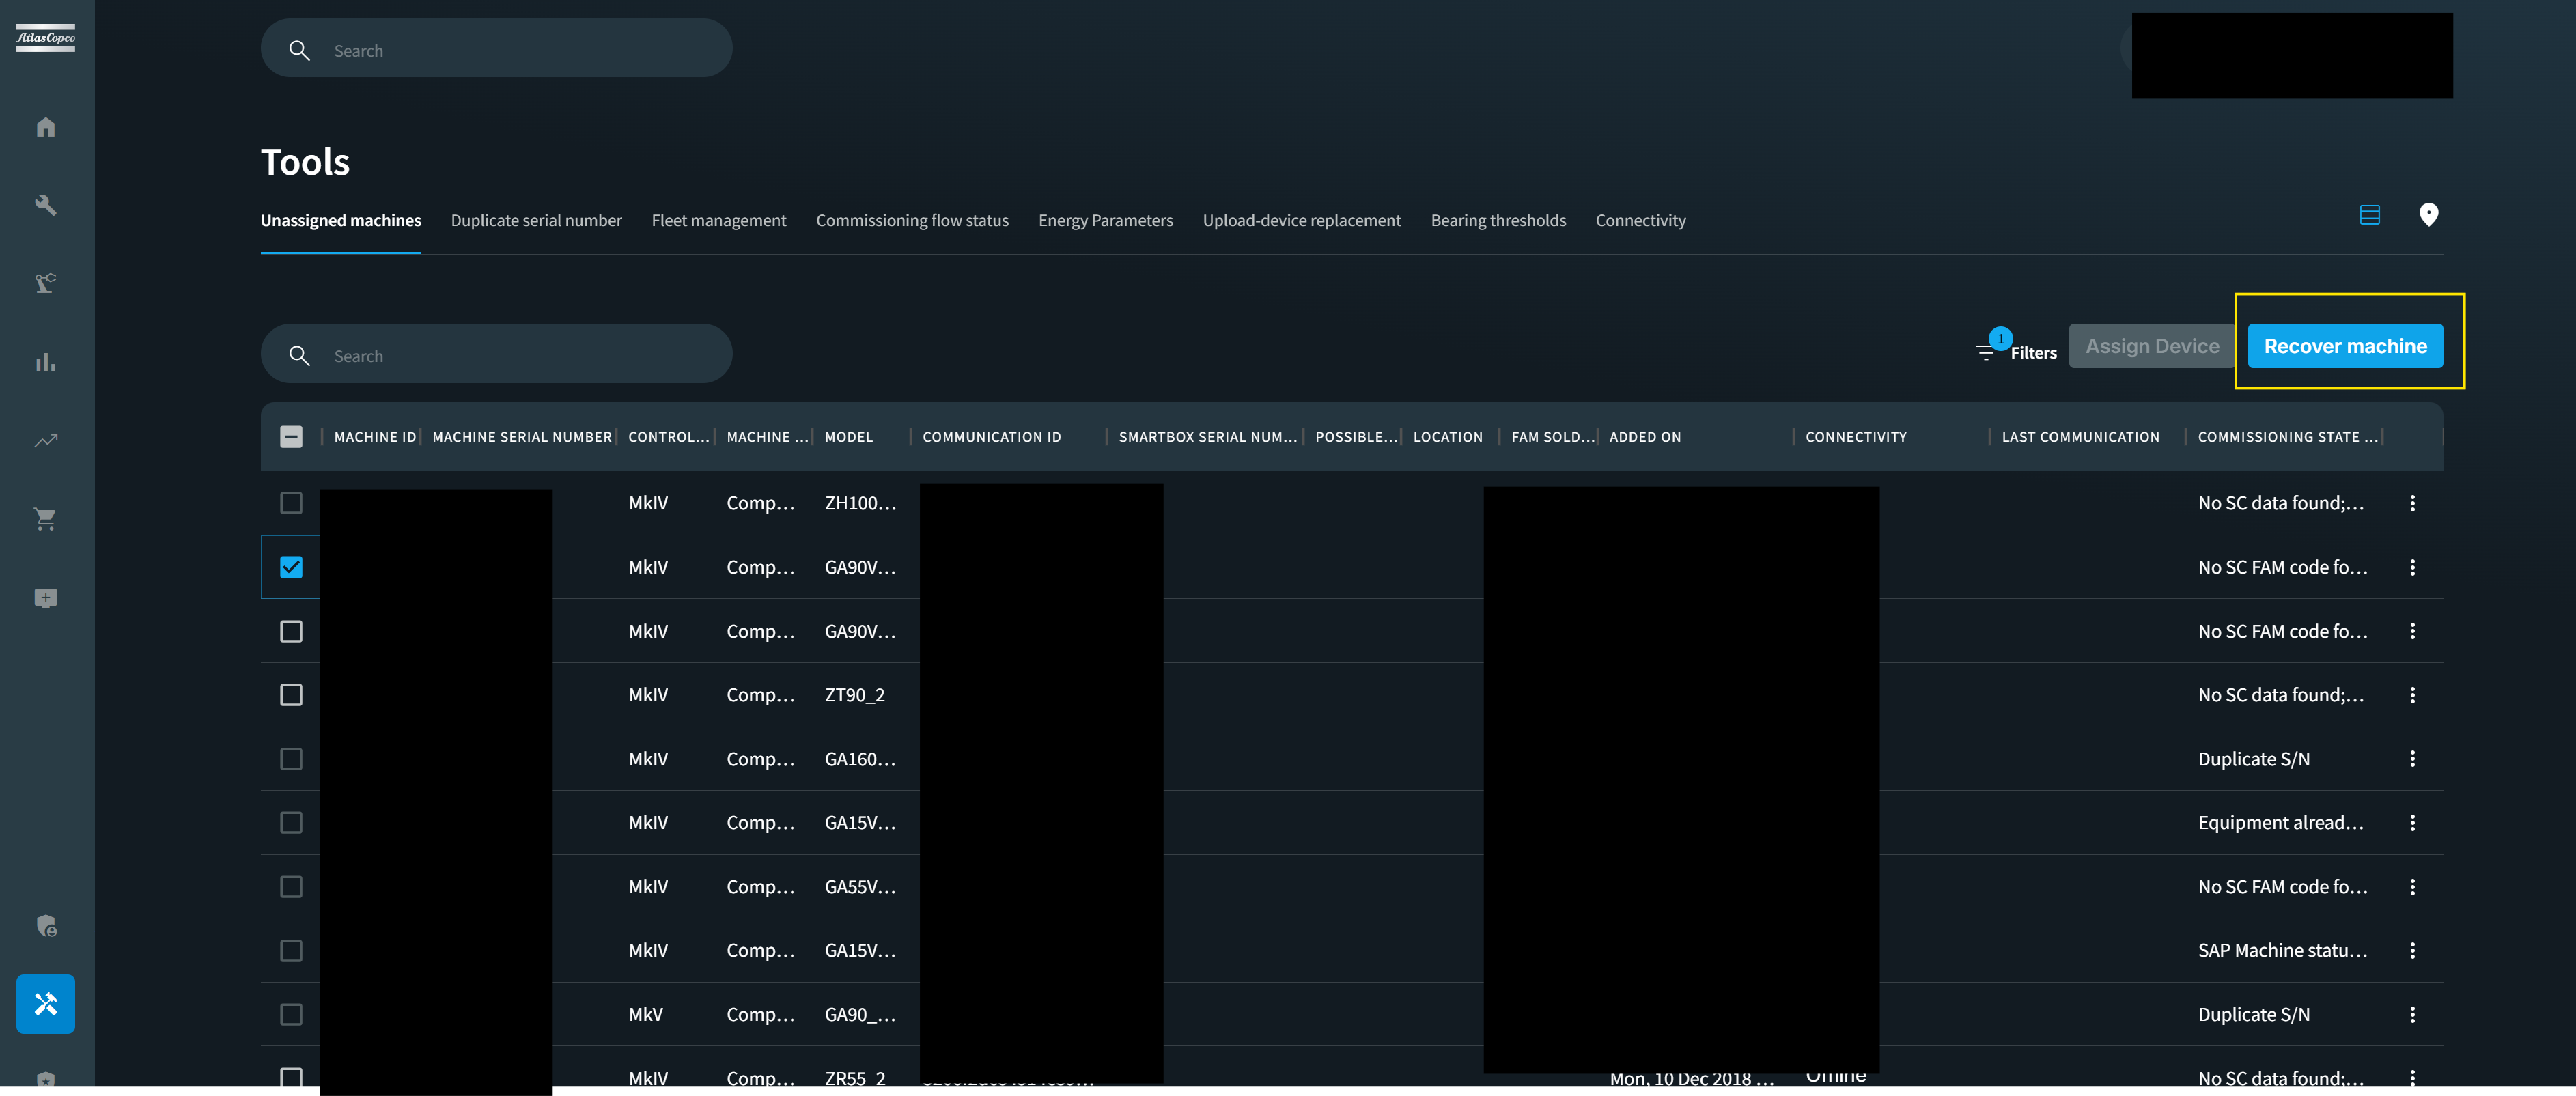This screenshot has height=1096, width=2576.
Task: Select the list view icon
Action: (x=2369, y=215)
